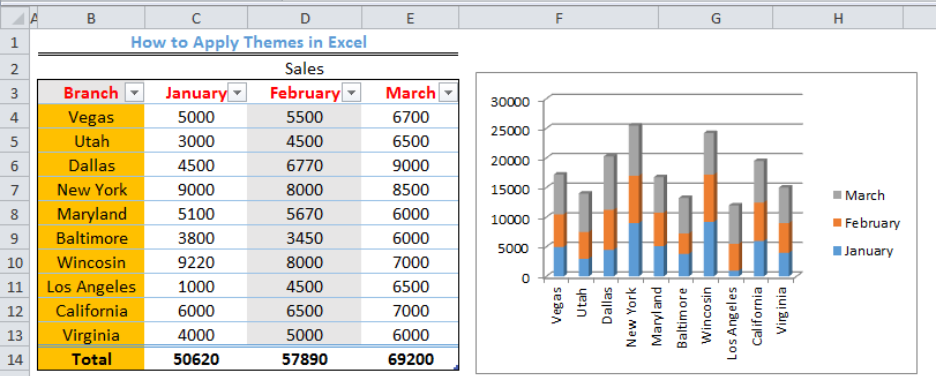Click the March legend entry in chart
Image resolution: width=938 pixels, height=379 pixels.
click(858, 195)
